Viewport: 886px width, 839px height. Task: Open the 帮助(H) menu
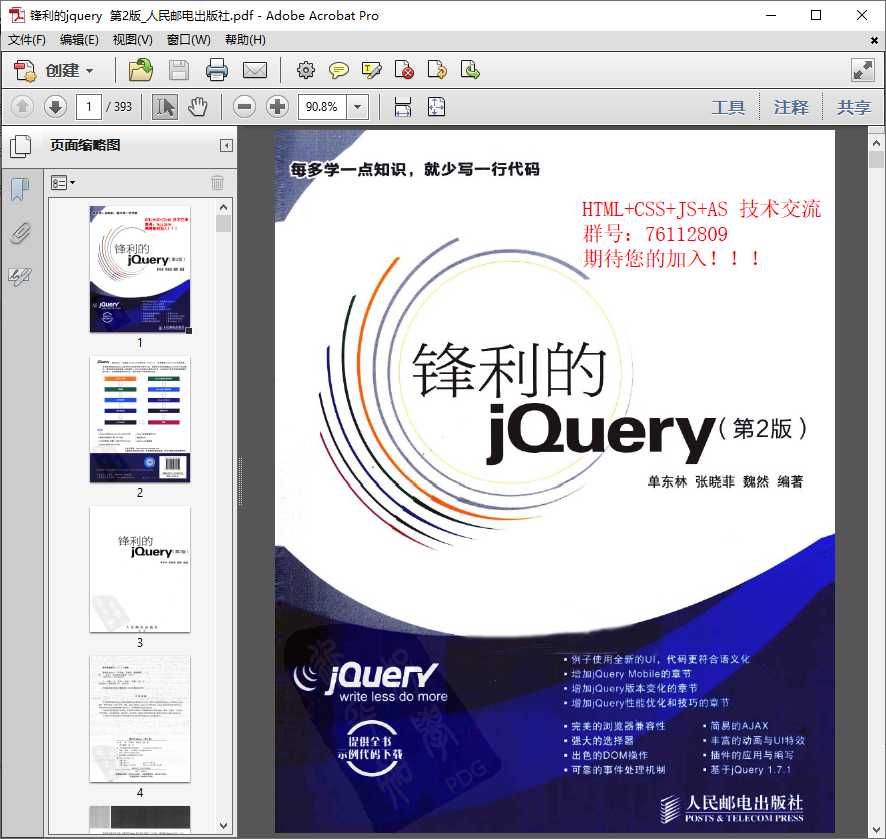pos(245,40)
